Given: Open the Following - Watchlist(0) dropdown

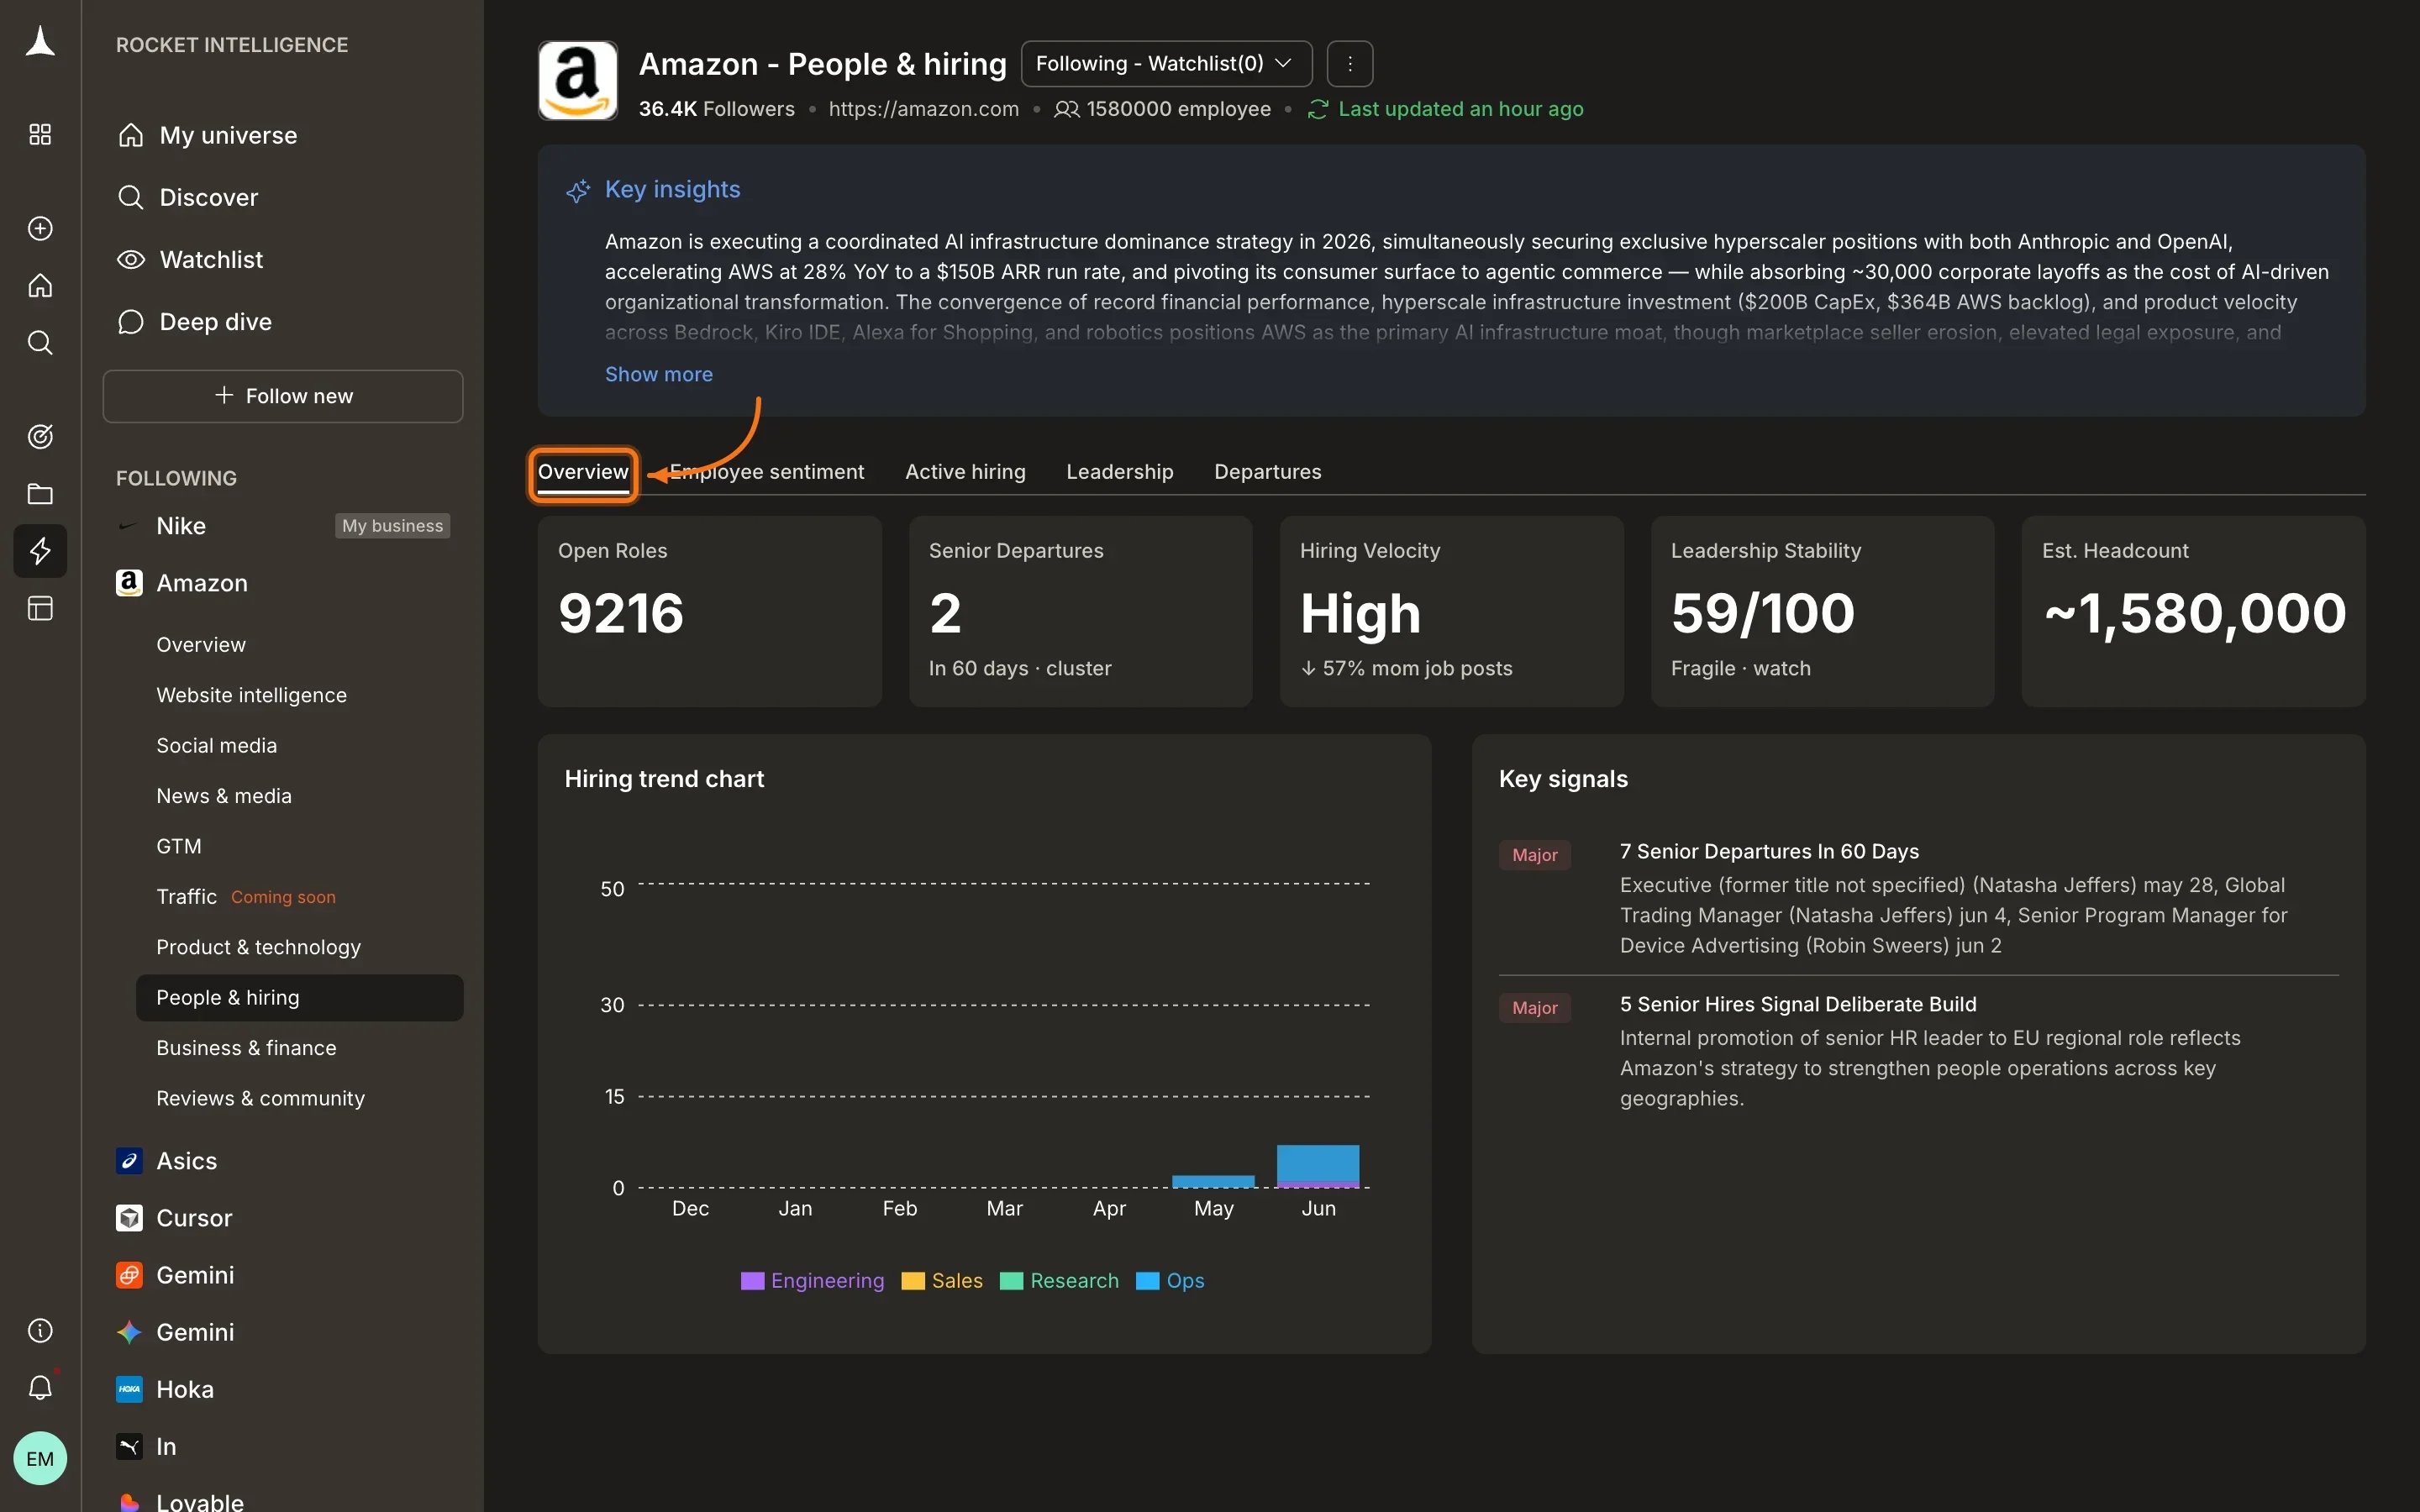Looking at the screenshot, I should (x=1166, y=64).
